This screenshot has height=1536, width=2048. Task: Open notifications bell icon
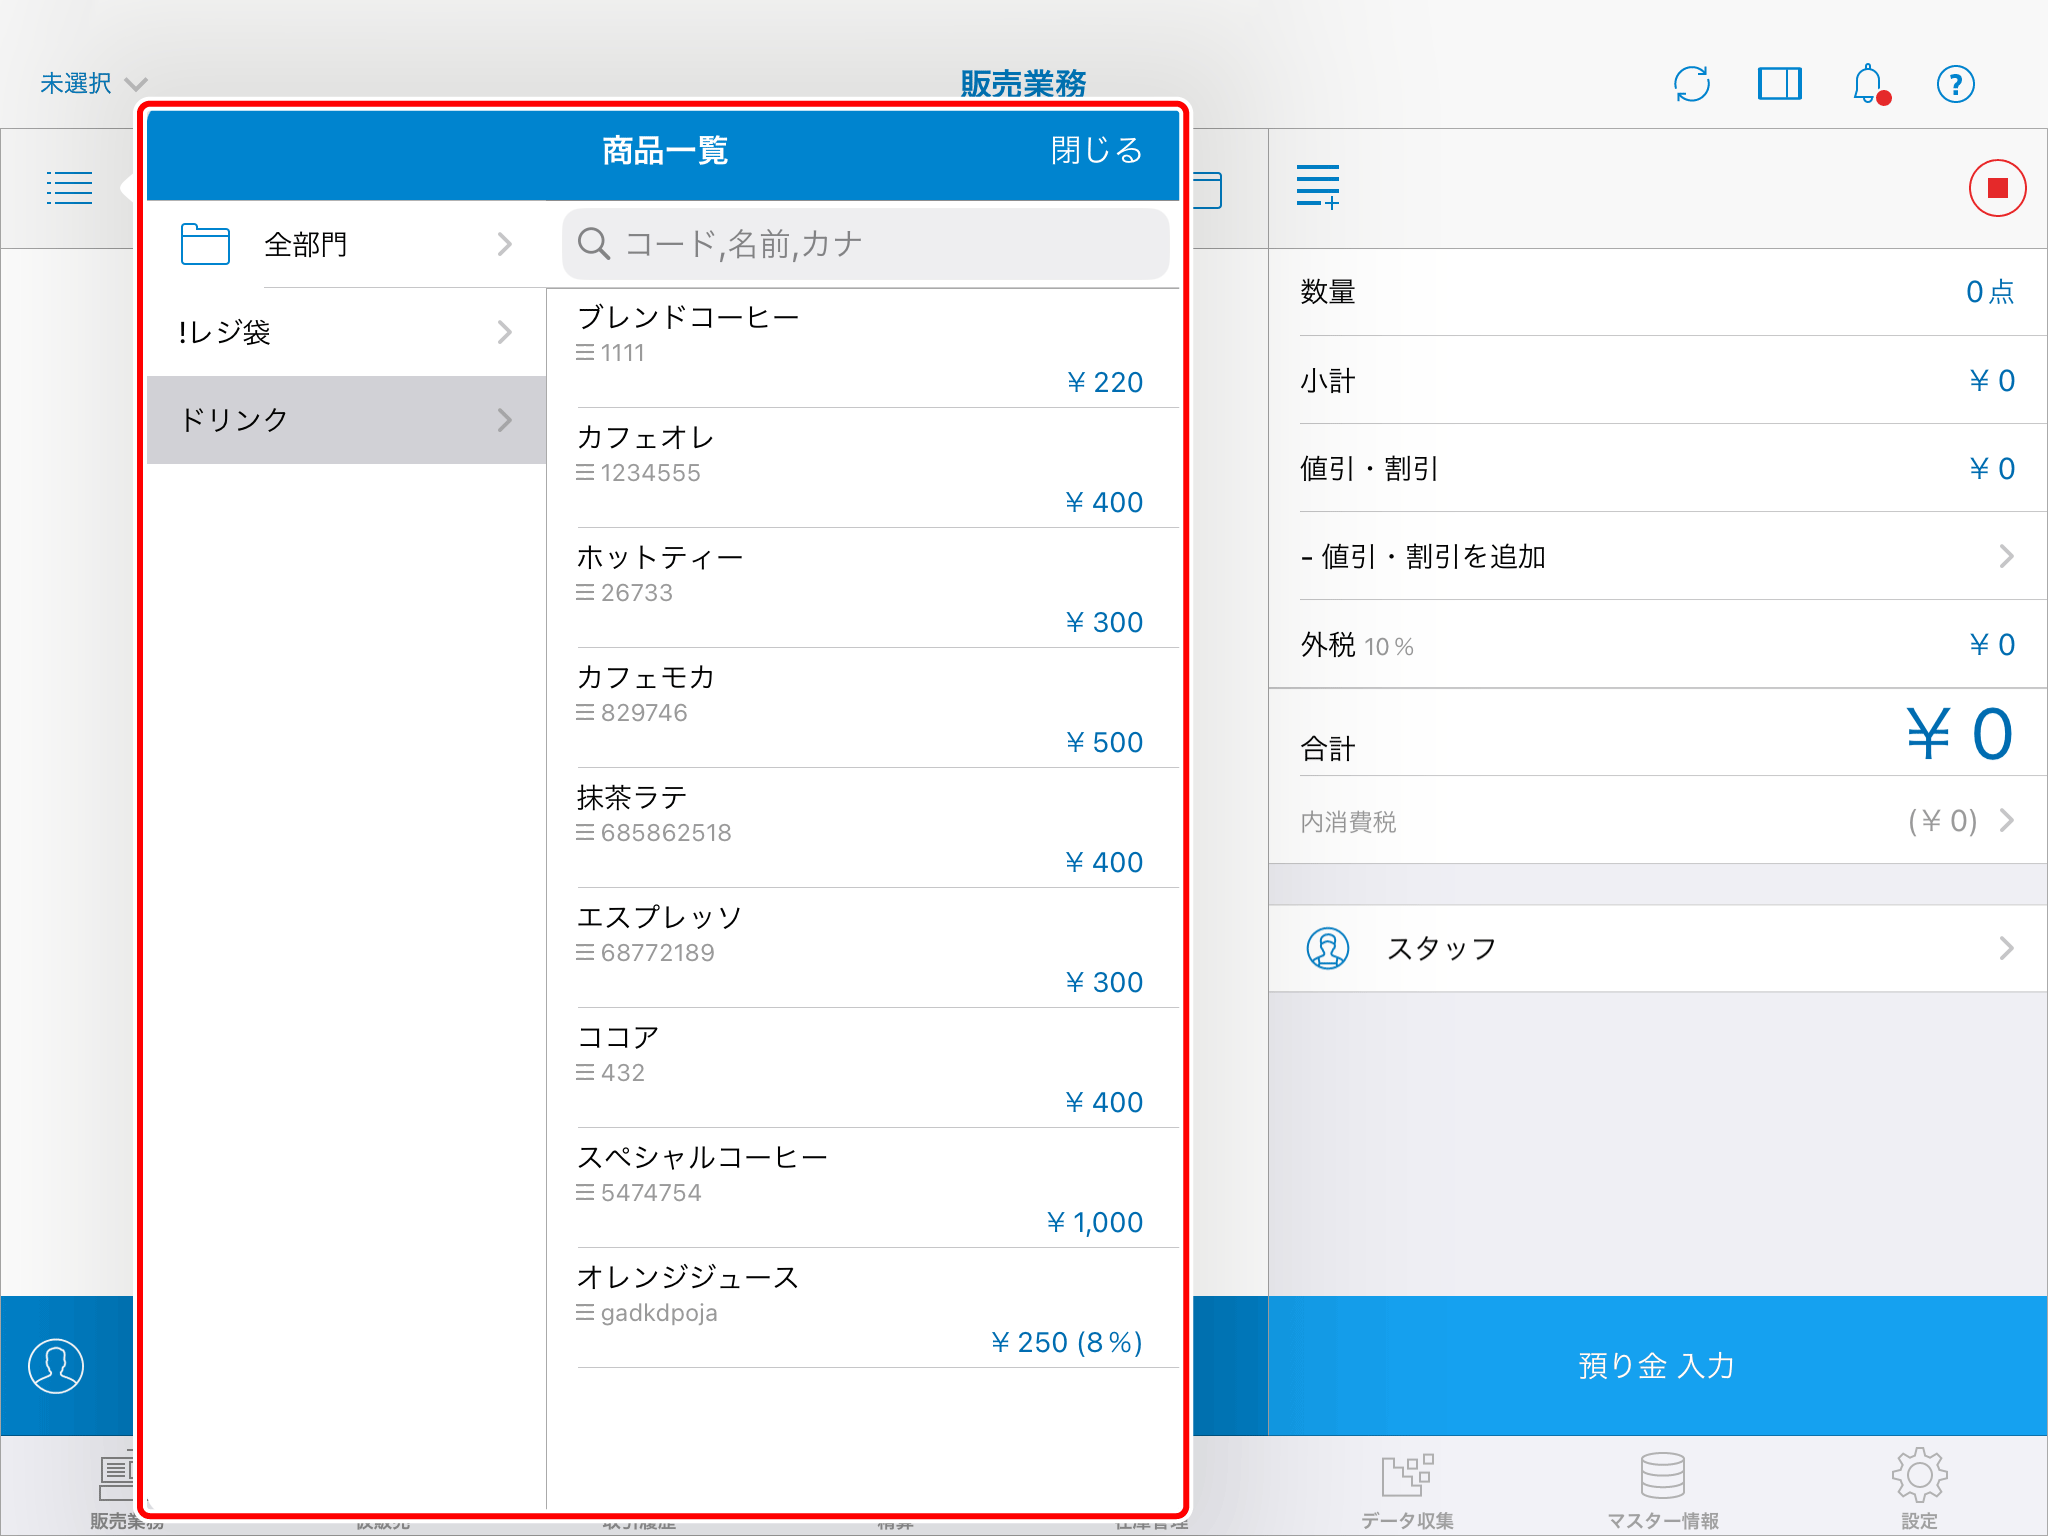[1867, 84]
